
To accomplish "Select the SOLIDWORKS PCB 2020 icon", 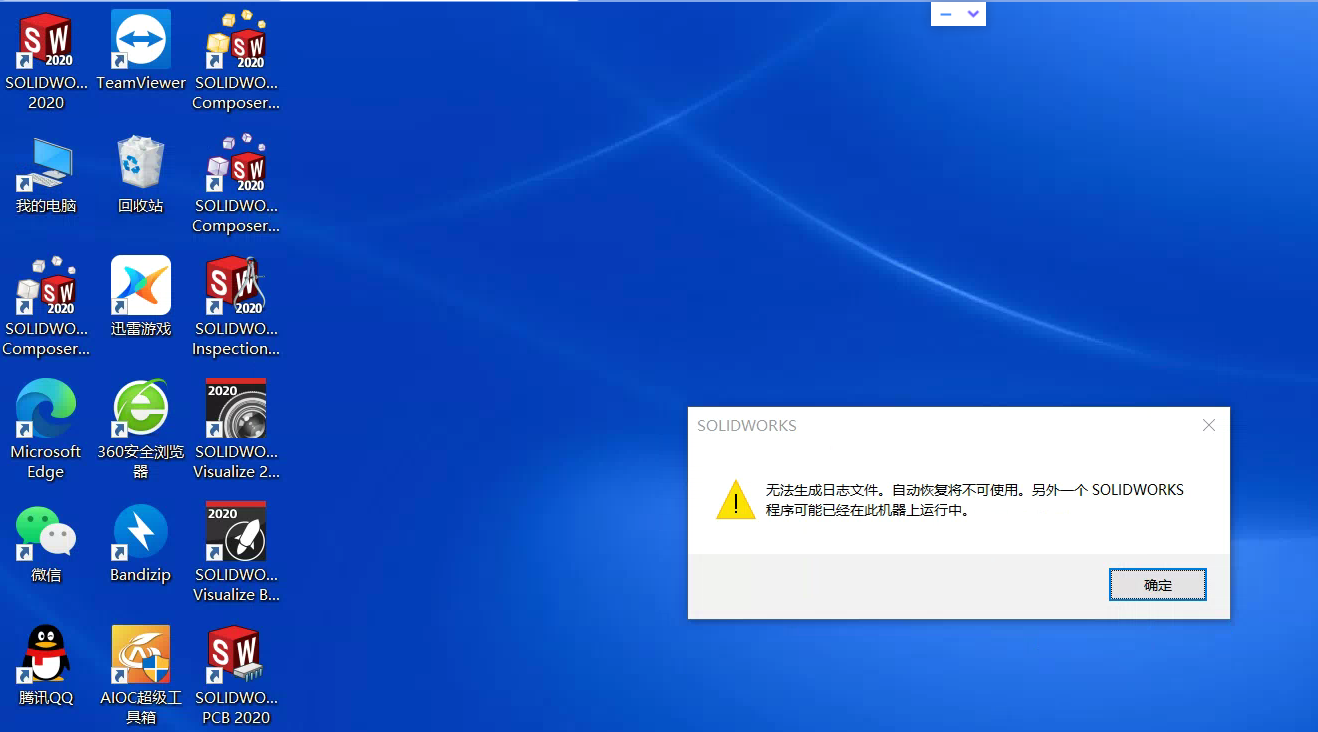I will pos(236,655).
